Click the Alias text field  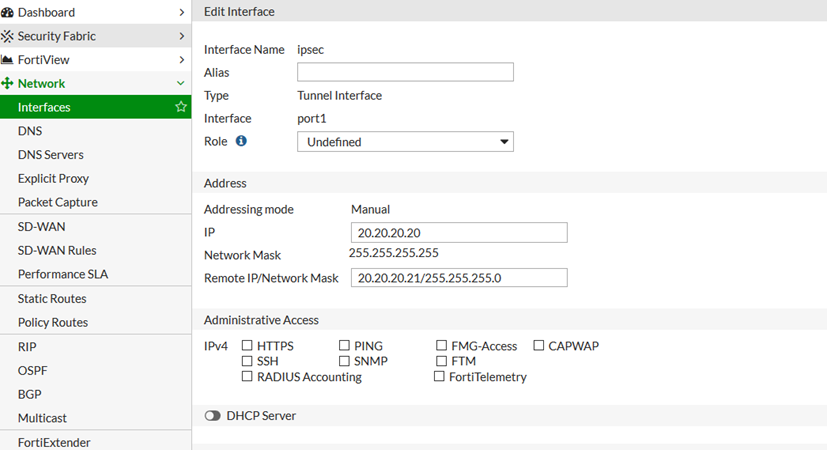coord(405,72)
